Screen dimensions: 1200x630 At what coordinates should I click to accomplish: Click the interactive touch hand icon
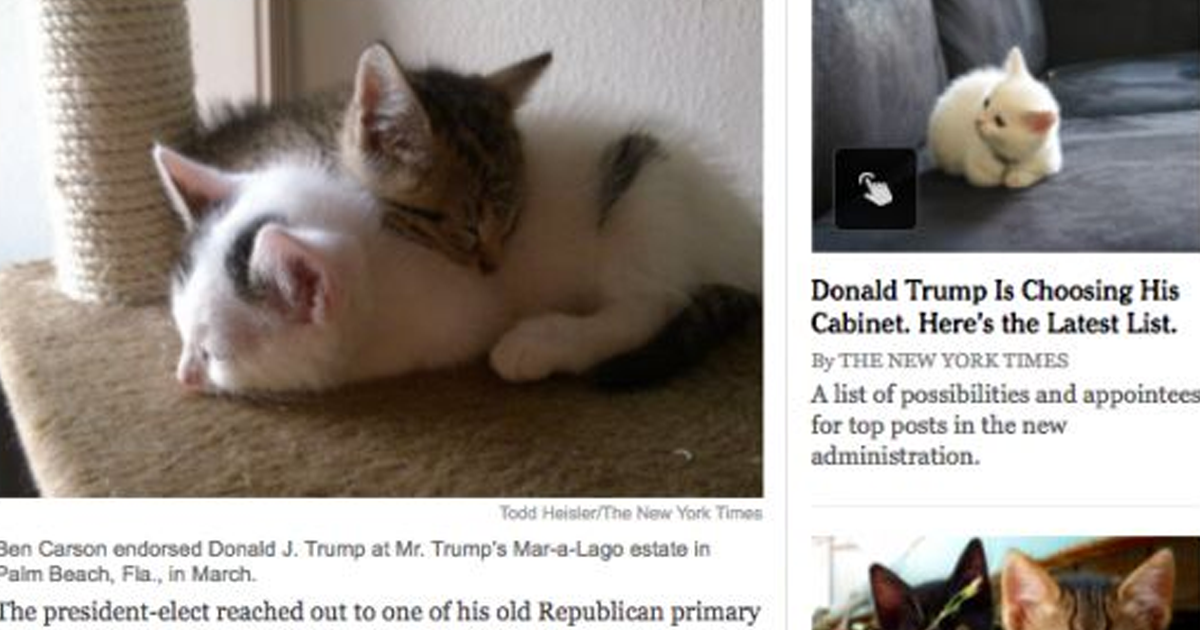point(875,189)
